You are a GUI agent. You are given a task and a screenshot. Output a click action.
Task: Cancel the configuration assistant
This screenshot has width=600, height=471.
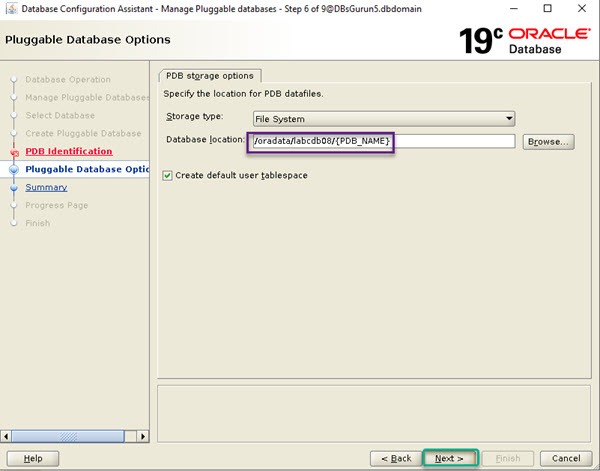click(x=566, y=458)
